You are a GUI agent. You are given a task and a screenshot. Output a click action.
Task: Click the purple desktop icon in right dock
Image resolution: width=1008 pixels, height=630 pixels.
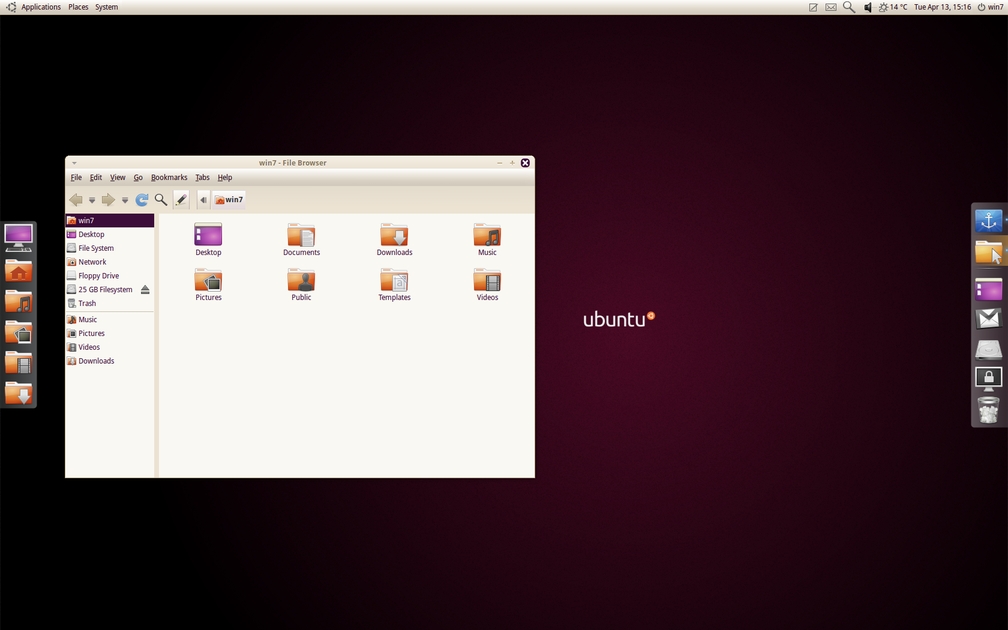[989, 289]
